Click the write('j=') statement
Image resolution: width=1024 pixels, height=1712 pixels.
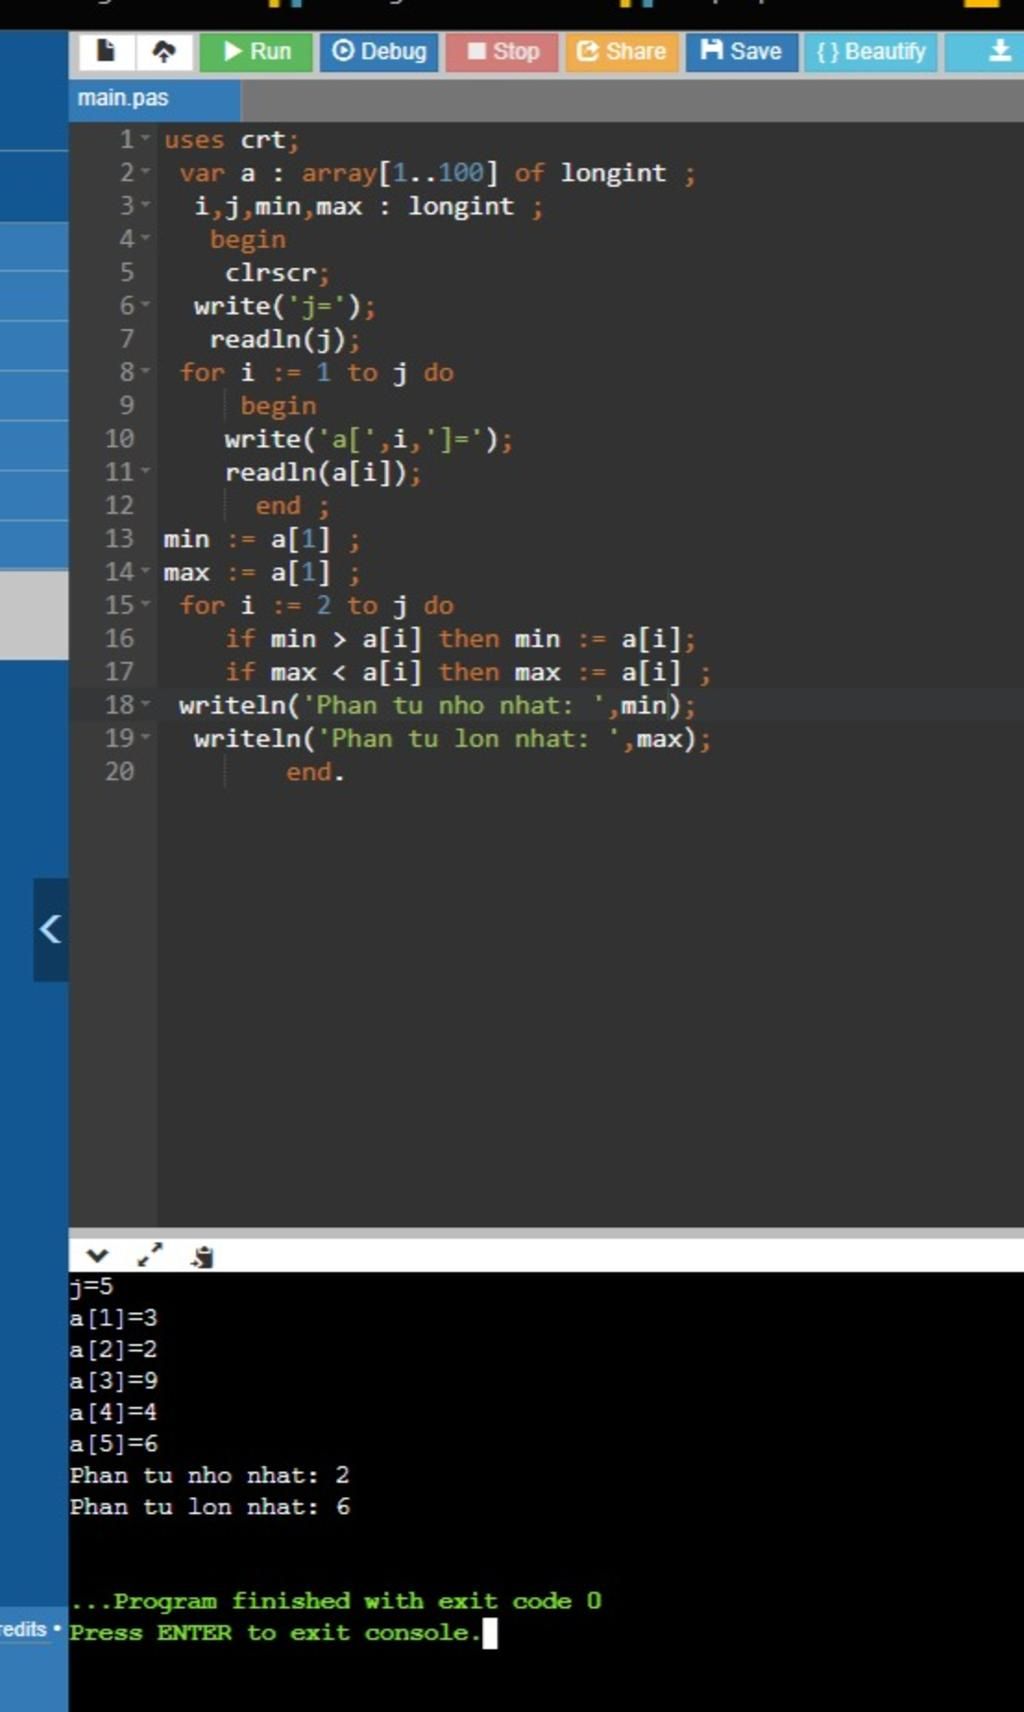point(285,305)
